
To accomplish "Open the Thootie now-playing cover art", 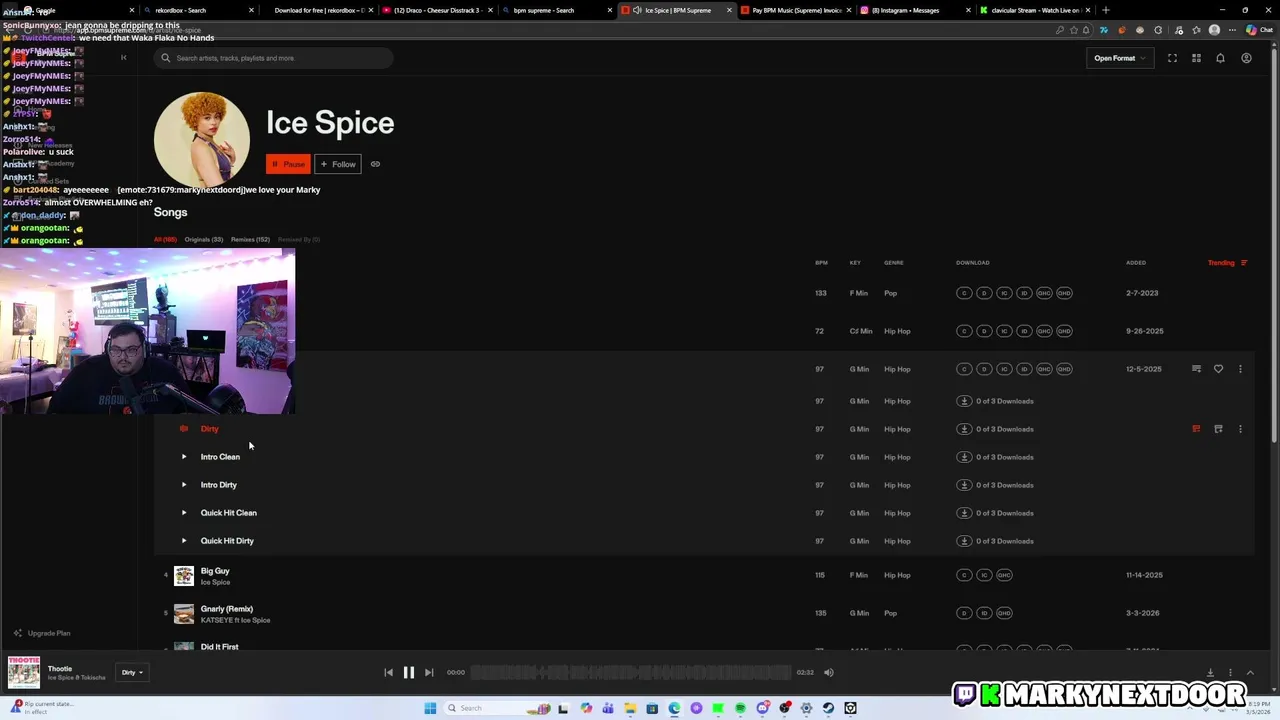I will coord(24,672).
